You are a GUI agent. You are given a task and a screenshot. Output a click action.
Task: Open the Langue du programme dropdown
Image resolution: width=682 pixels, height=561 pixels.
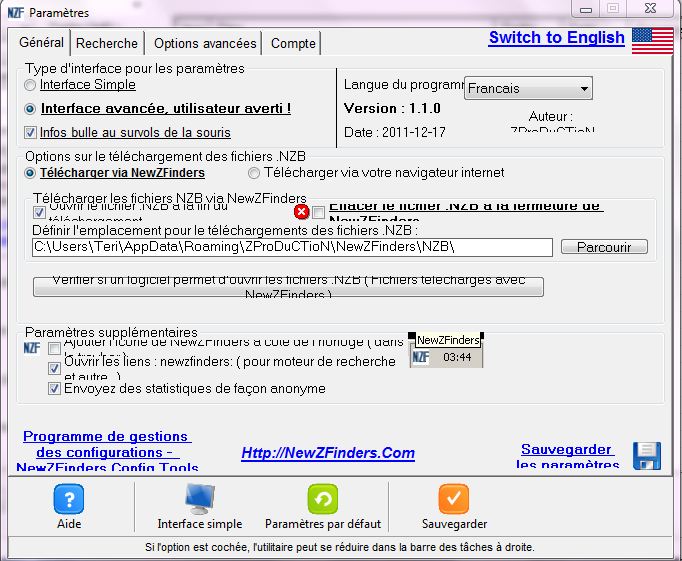pos(528,88)
